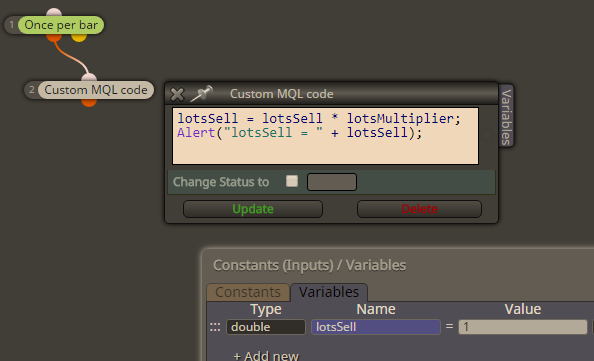Click + Add new variable link
594x361 pixels.
click(x=266, y=356)
